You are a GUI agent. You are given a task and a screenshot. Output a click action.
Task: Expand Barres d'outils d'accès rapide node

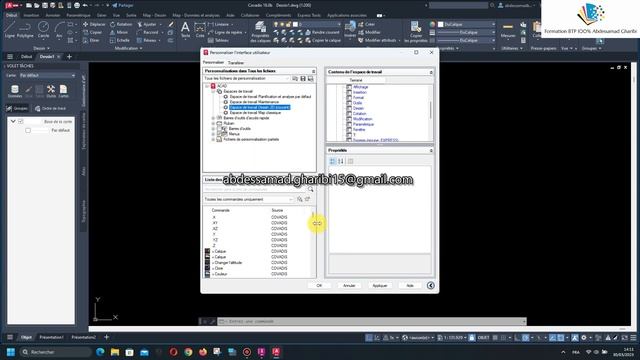(213, 118)
